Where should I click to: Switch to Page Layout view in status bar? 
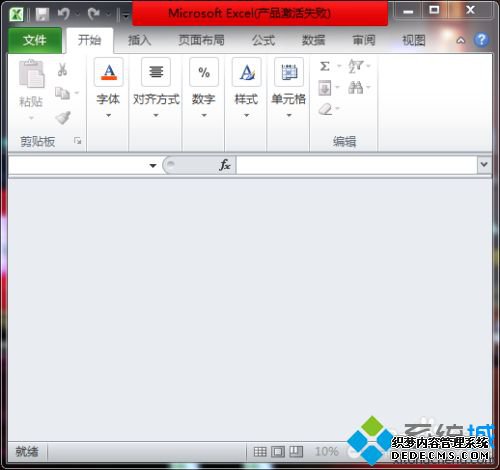click(x=278, y=452)
